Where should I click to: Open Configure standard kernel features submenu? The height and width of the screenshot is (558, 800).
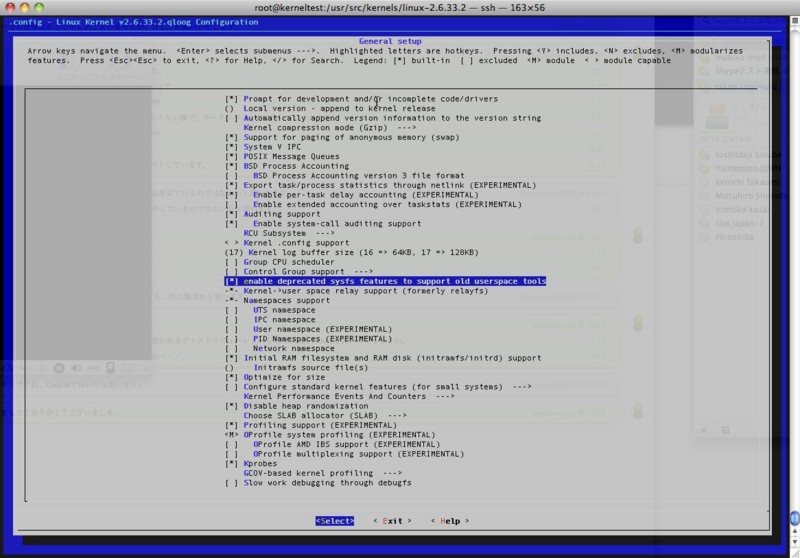(x=387, y=387)
